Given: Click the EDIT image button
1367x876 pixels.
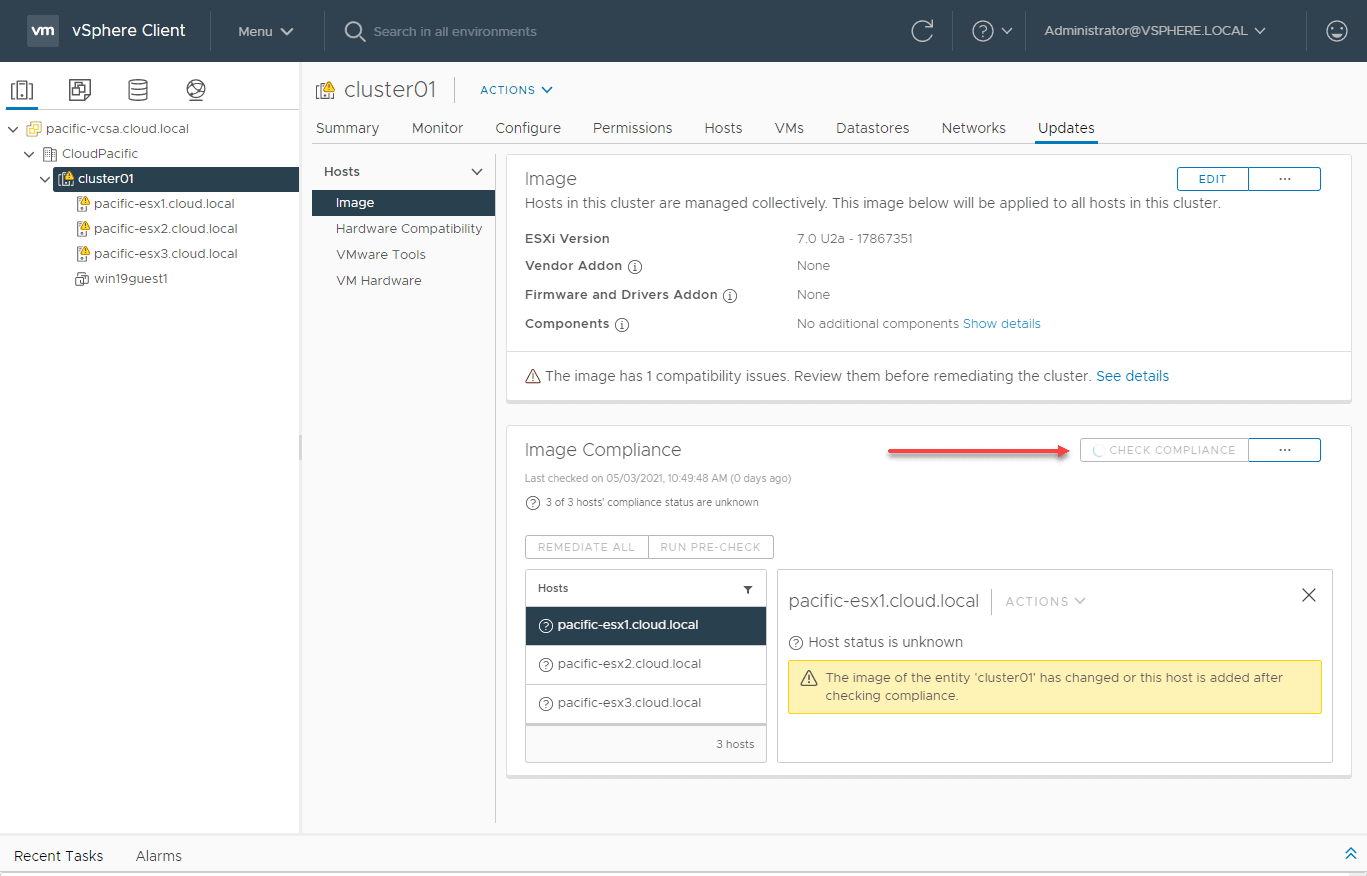Looking at the screenshot, I should point(1212,179).
